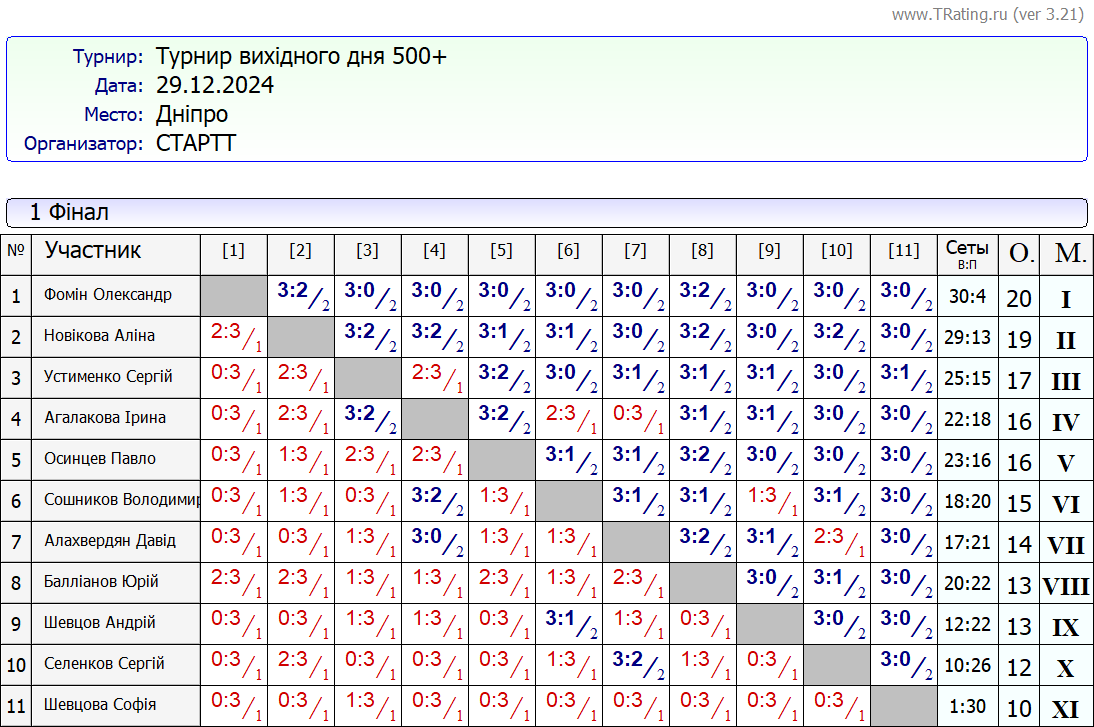1094x727 pixels.
Task: Select Шевцов Андрій's 3:1 win against player 6
Action: (567, 623)
